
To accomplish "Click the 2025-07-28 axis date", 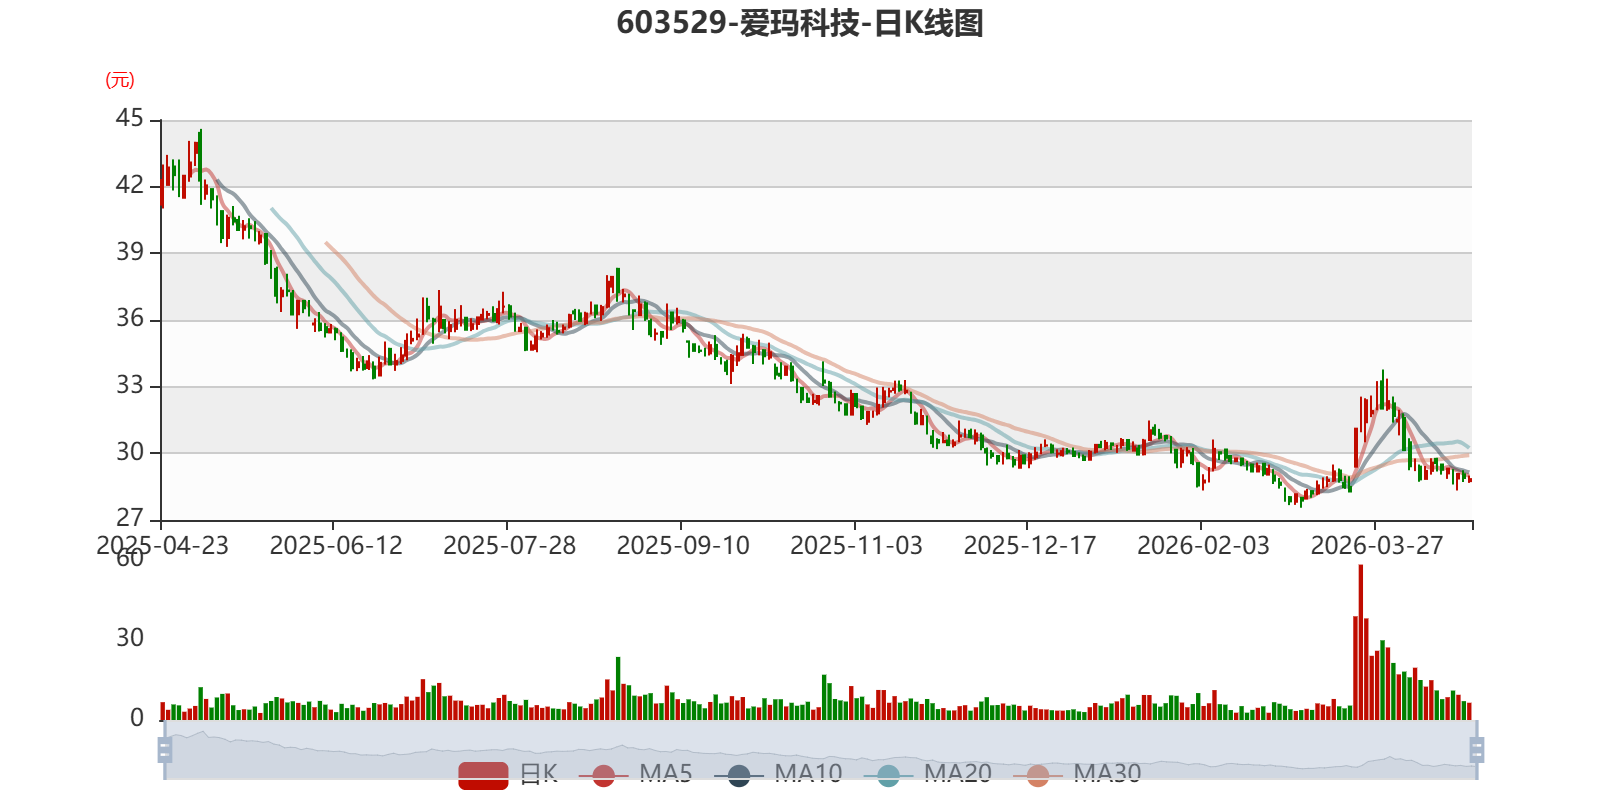I will pyautogui.click(x=509, y=546).
